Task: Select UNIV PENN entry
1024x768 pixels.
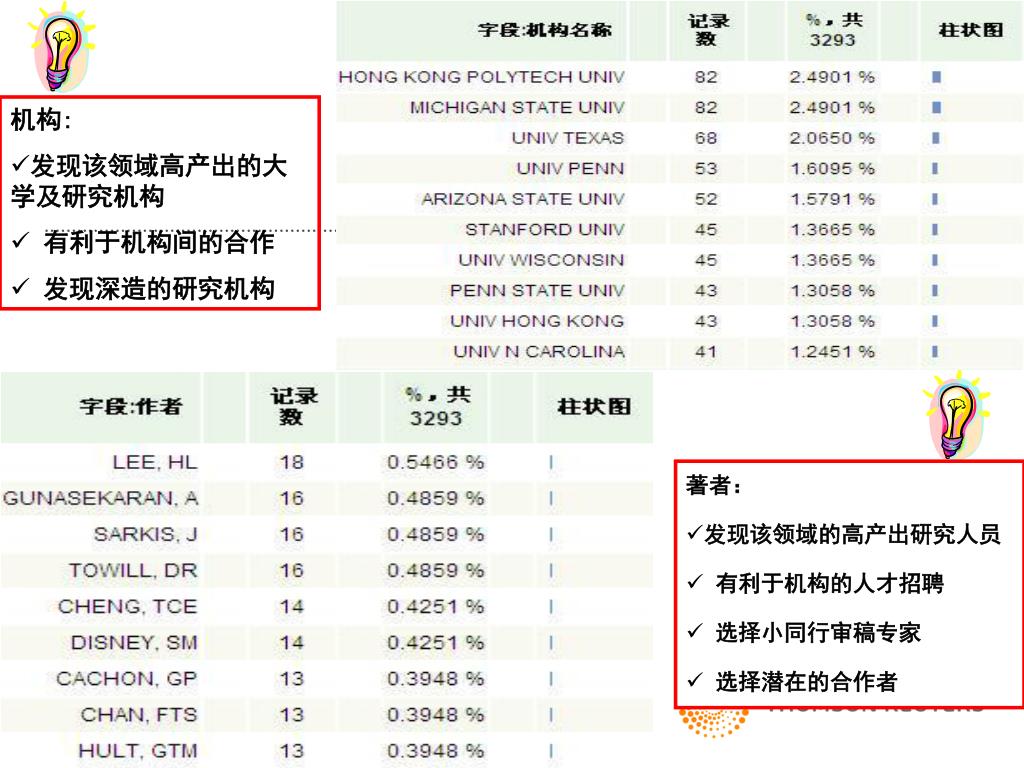Action: 570,168
